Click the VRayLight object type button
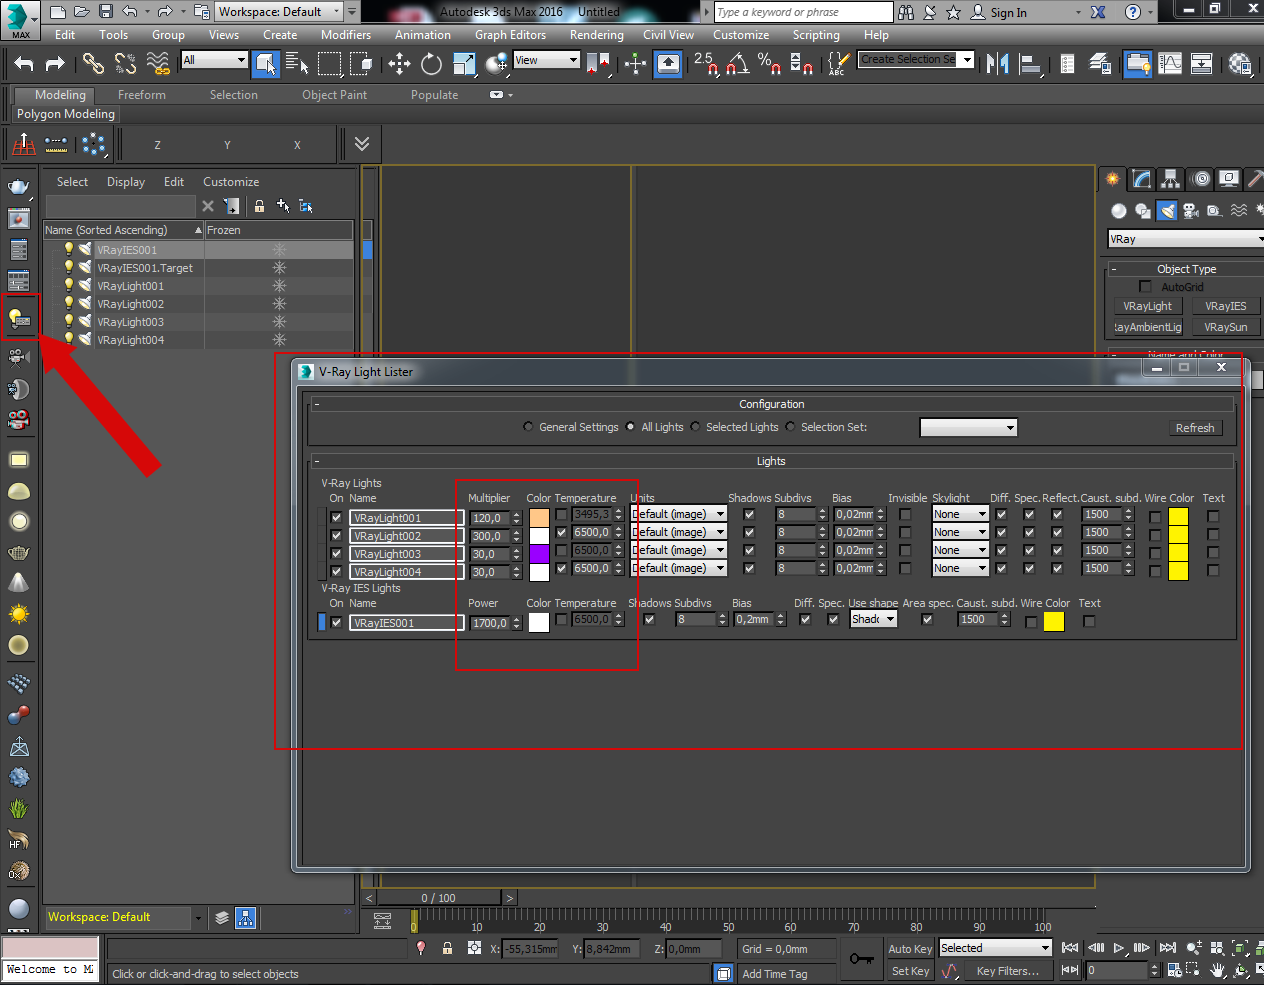Image resolution: width=1264 pixels, height=985 pixels. (1147, 306)
